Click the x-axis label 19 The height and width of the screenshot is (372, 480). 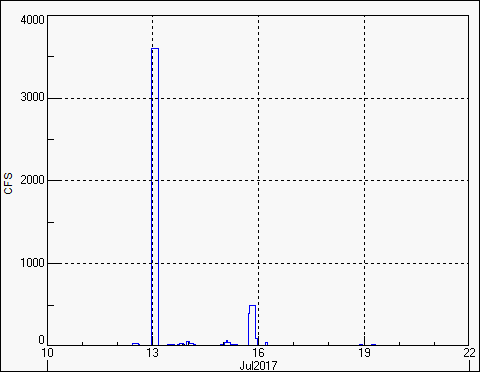[x=364, y=353]
